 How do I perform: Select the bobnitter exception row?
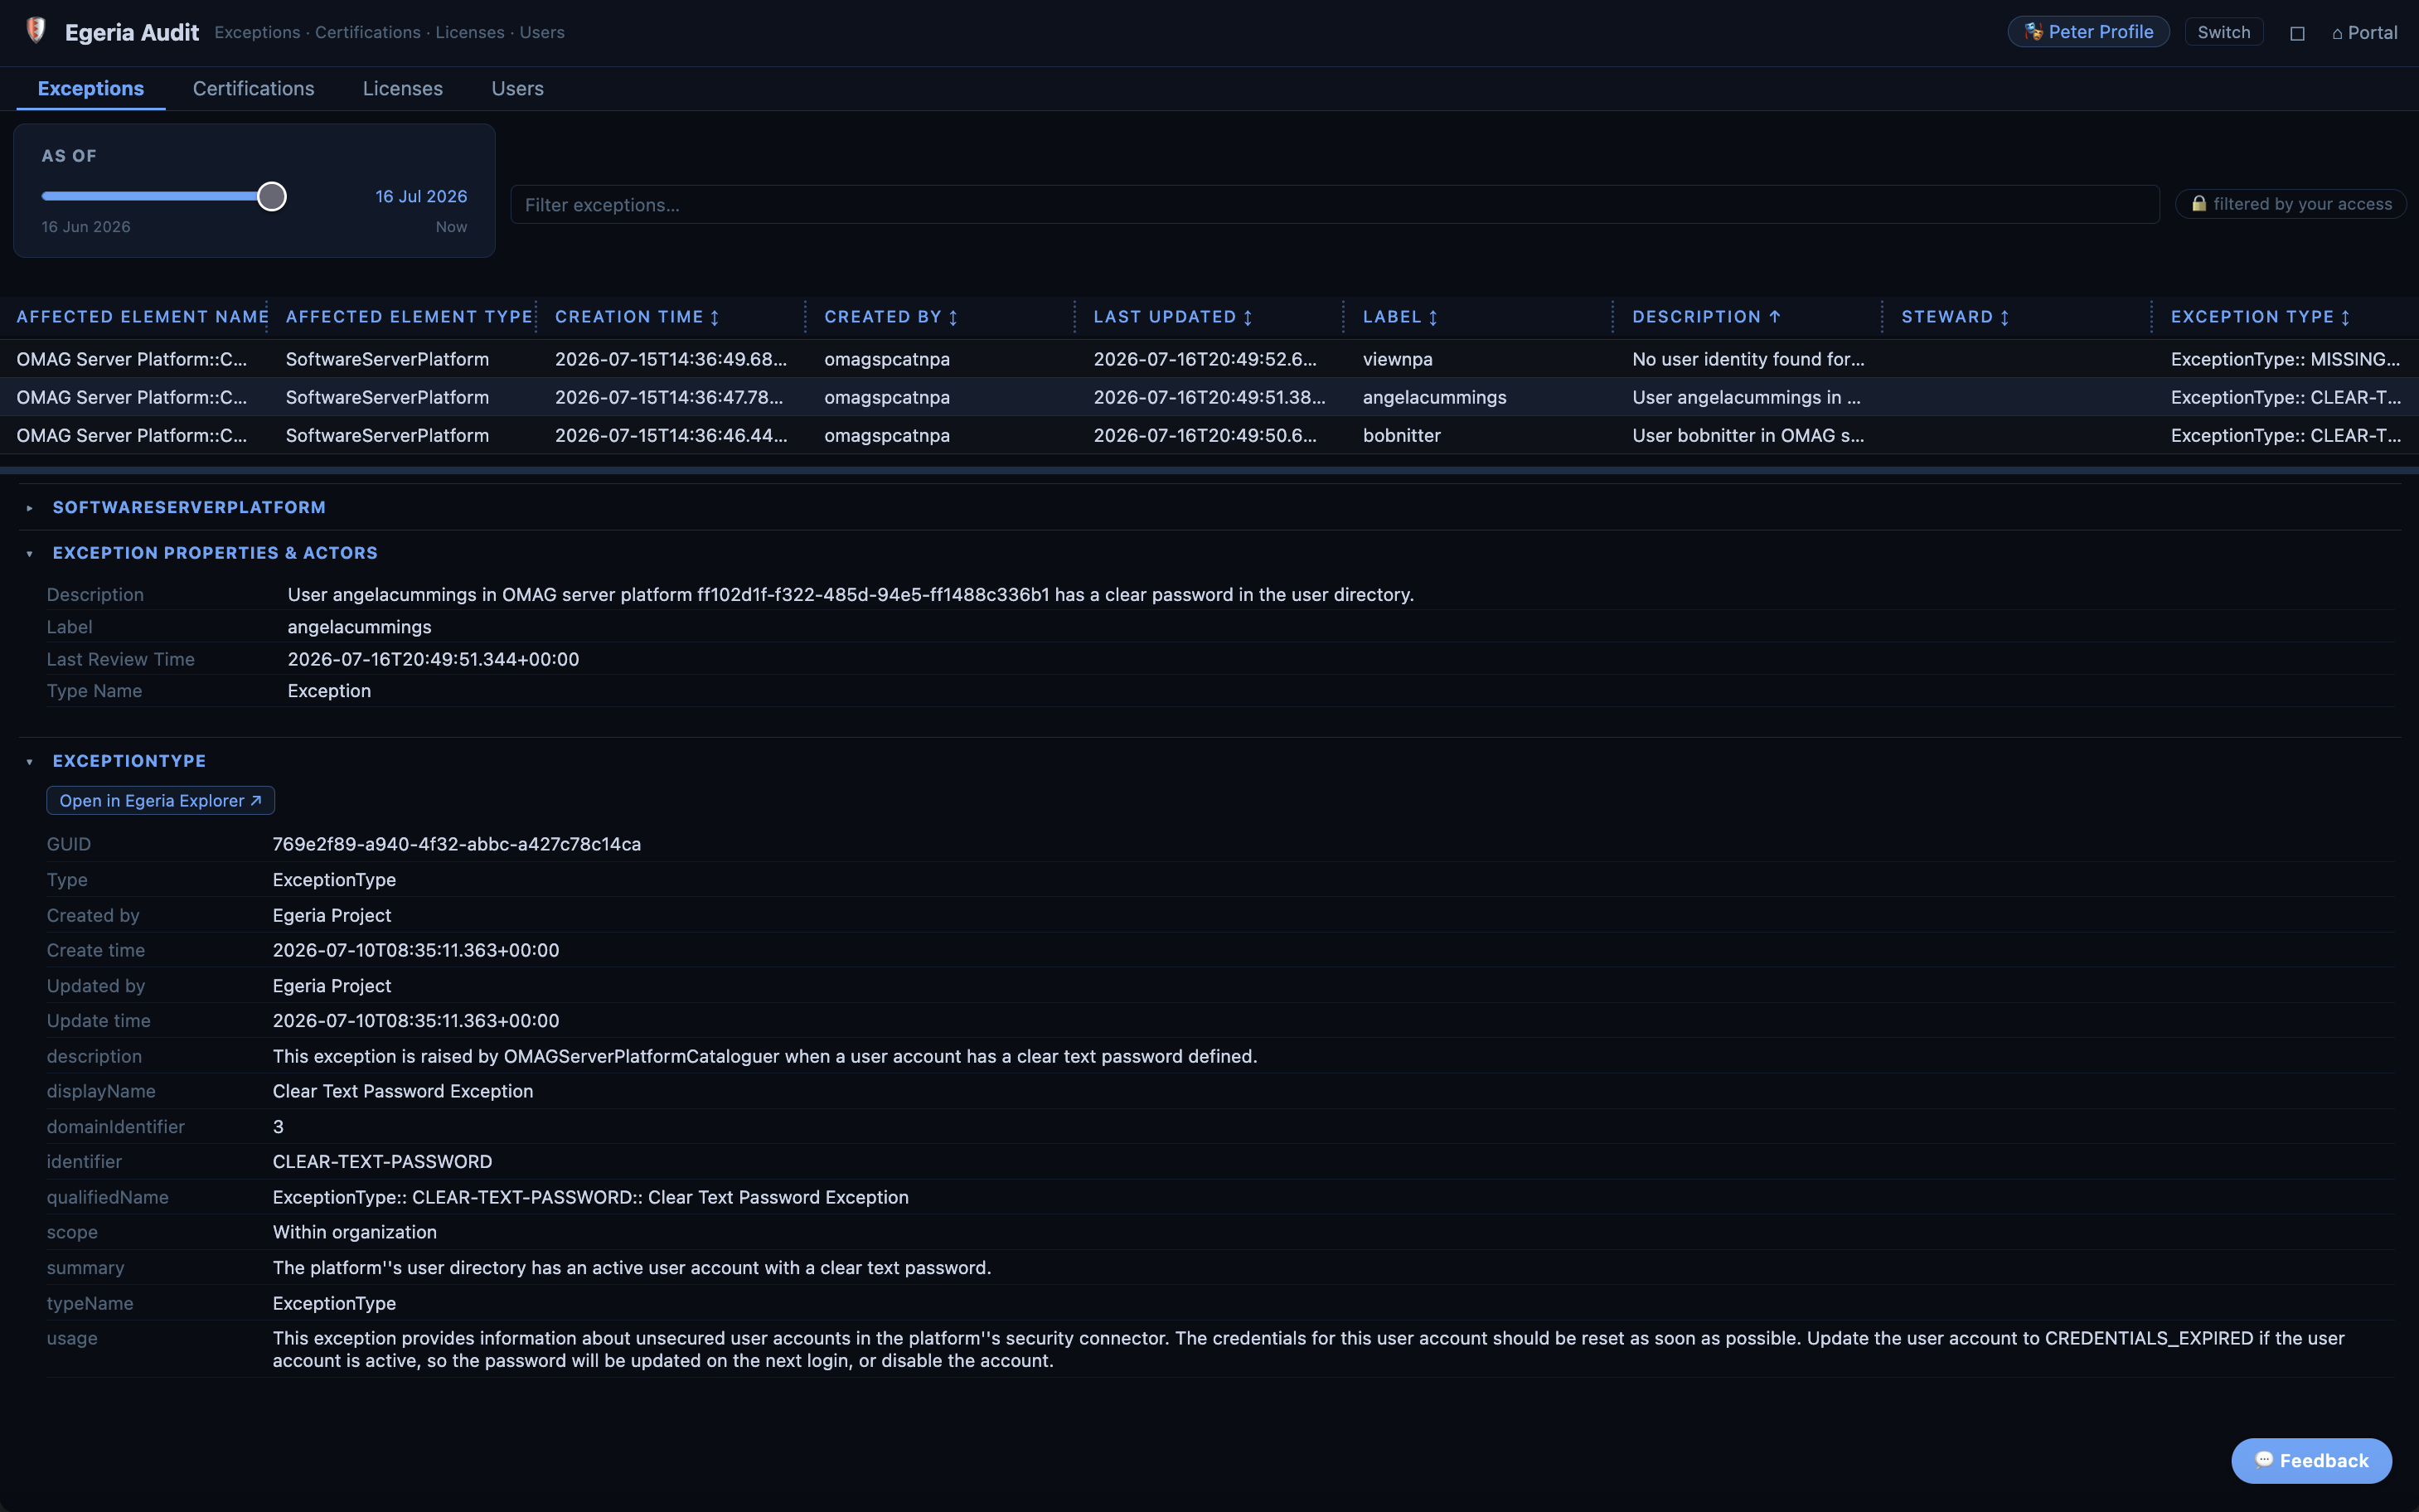1209,435
